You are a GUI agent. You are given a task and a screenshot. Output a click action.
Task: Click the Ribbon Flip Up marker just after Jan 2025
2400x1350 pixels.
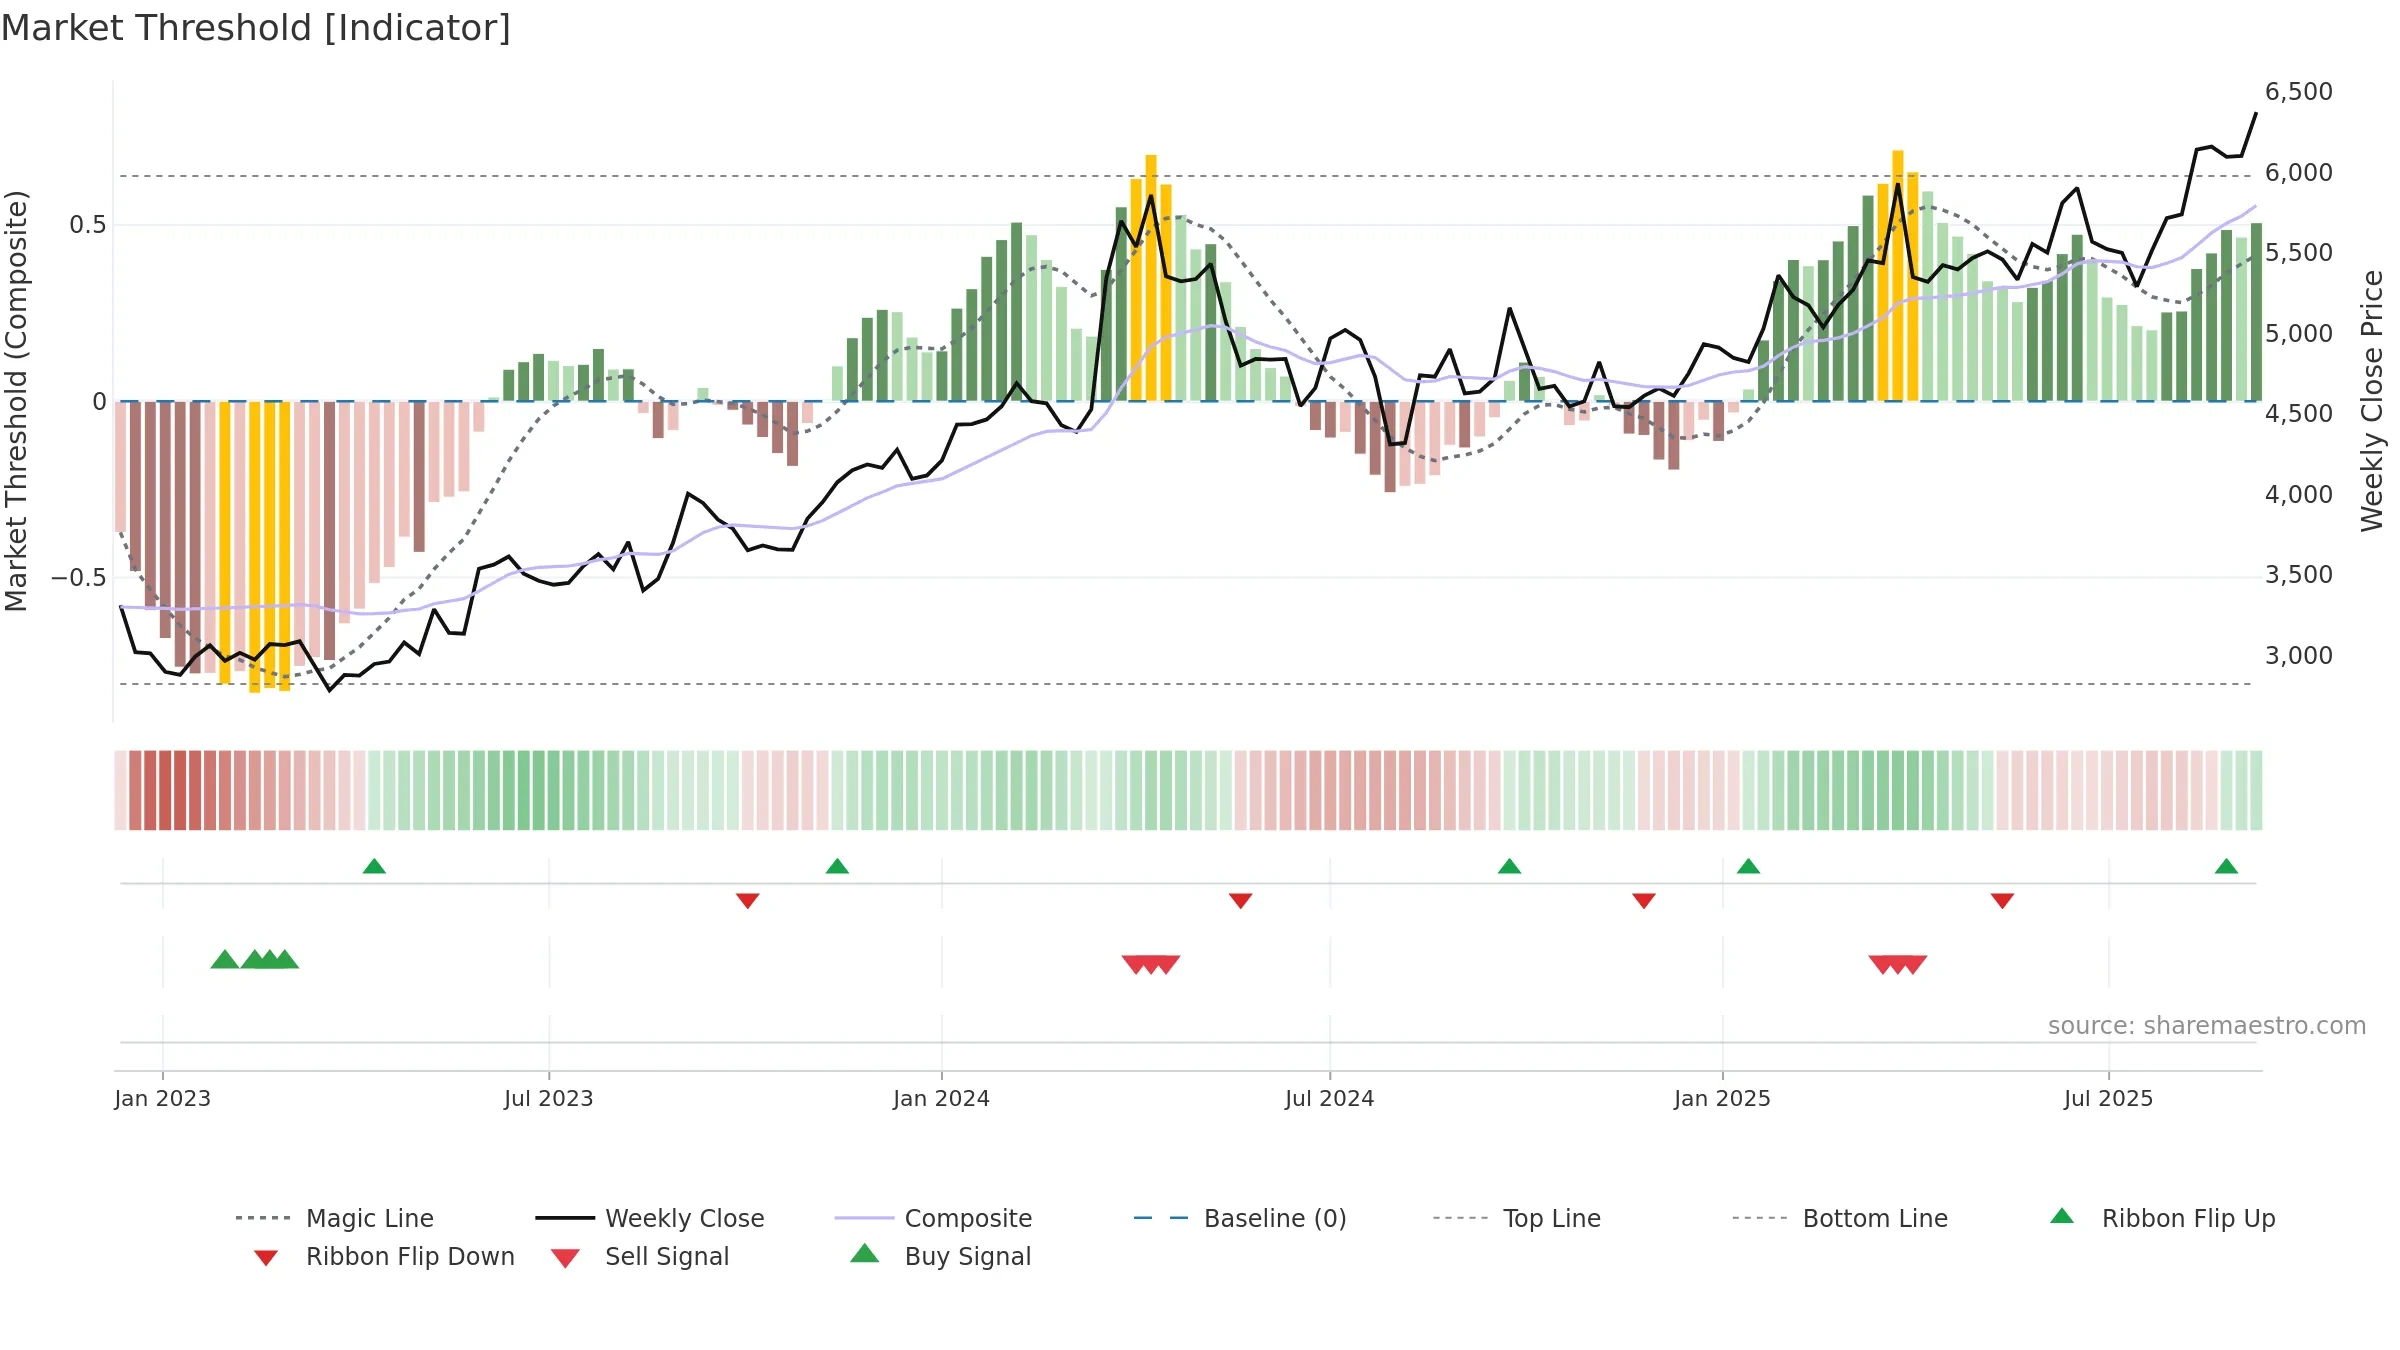pyautogui.click(x=1748, y=866)
